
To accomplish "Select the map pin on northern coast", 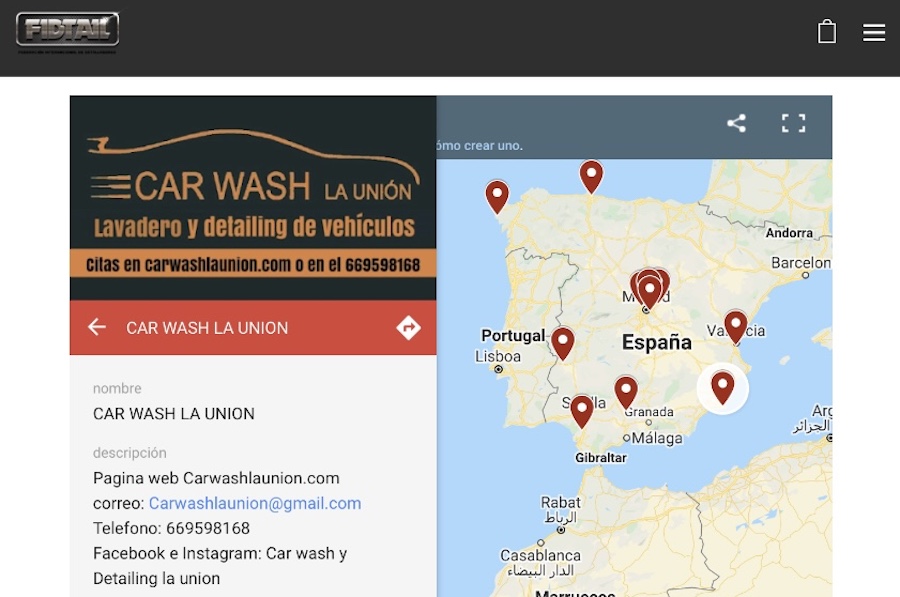I will coord(591,174).
